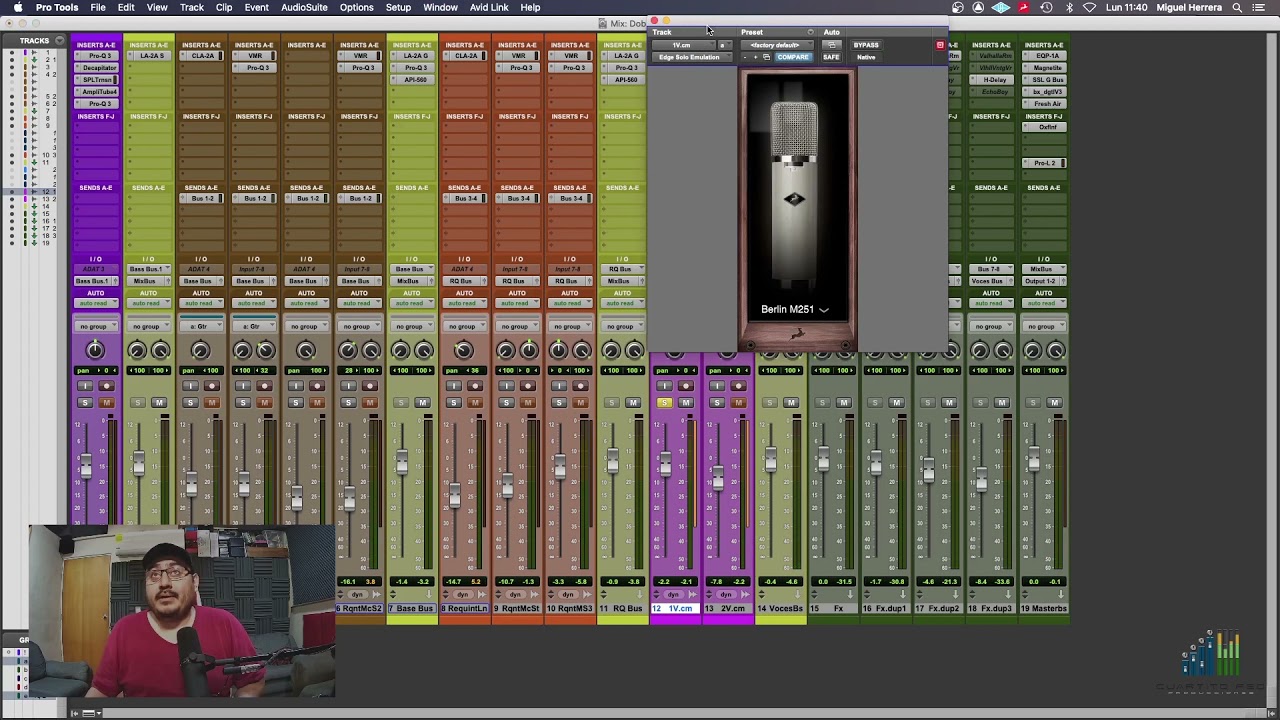Mute the RQ Bus track

pyautogui.click(x=632, y=403)
